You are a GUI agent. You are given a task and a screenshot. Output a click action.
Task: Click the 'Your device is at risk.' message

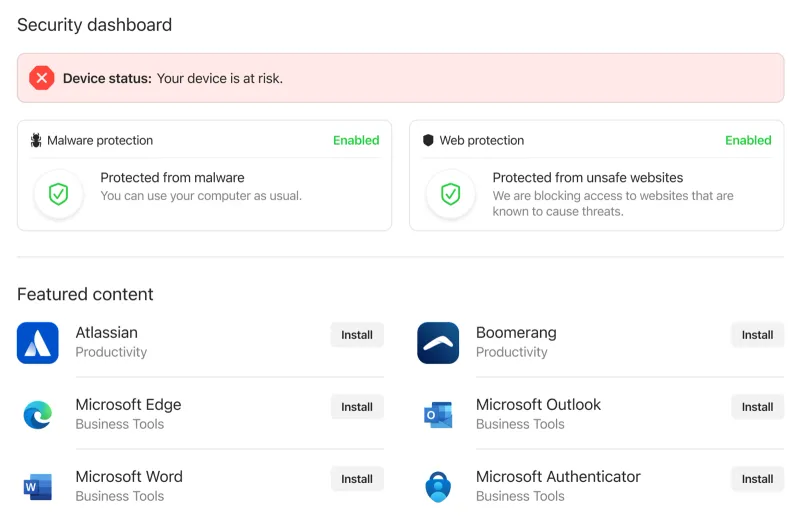click(219, 79)
